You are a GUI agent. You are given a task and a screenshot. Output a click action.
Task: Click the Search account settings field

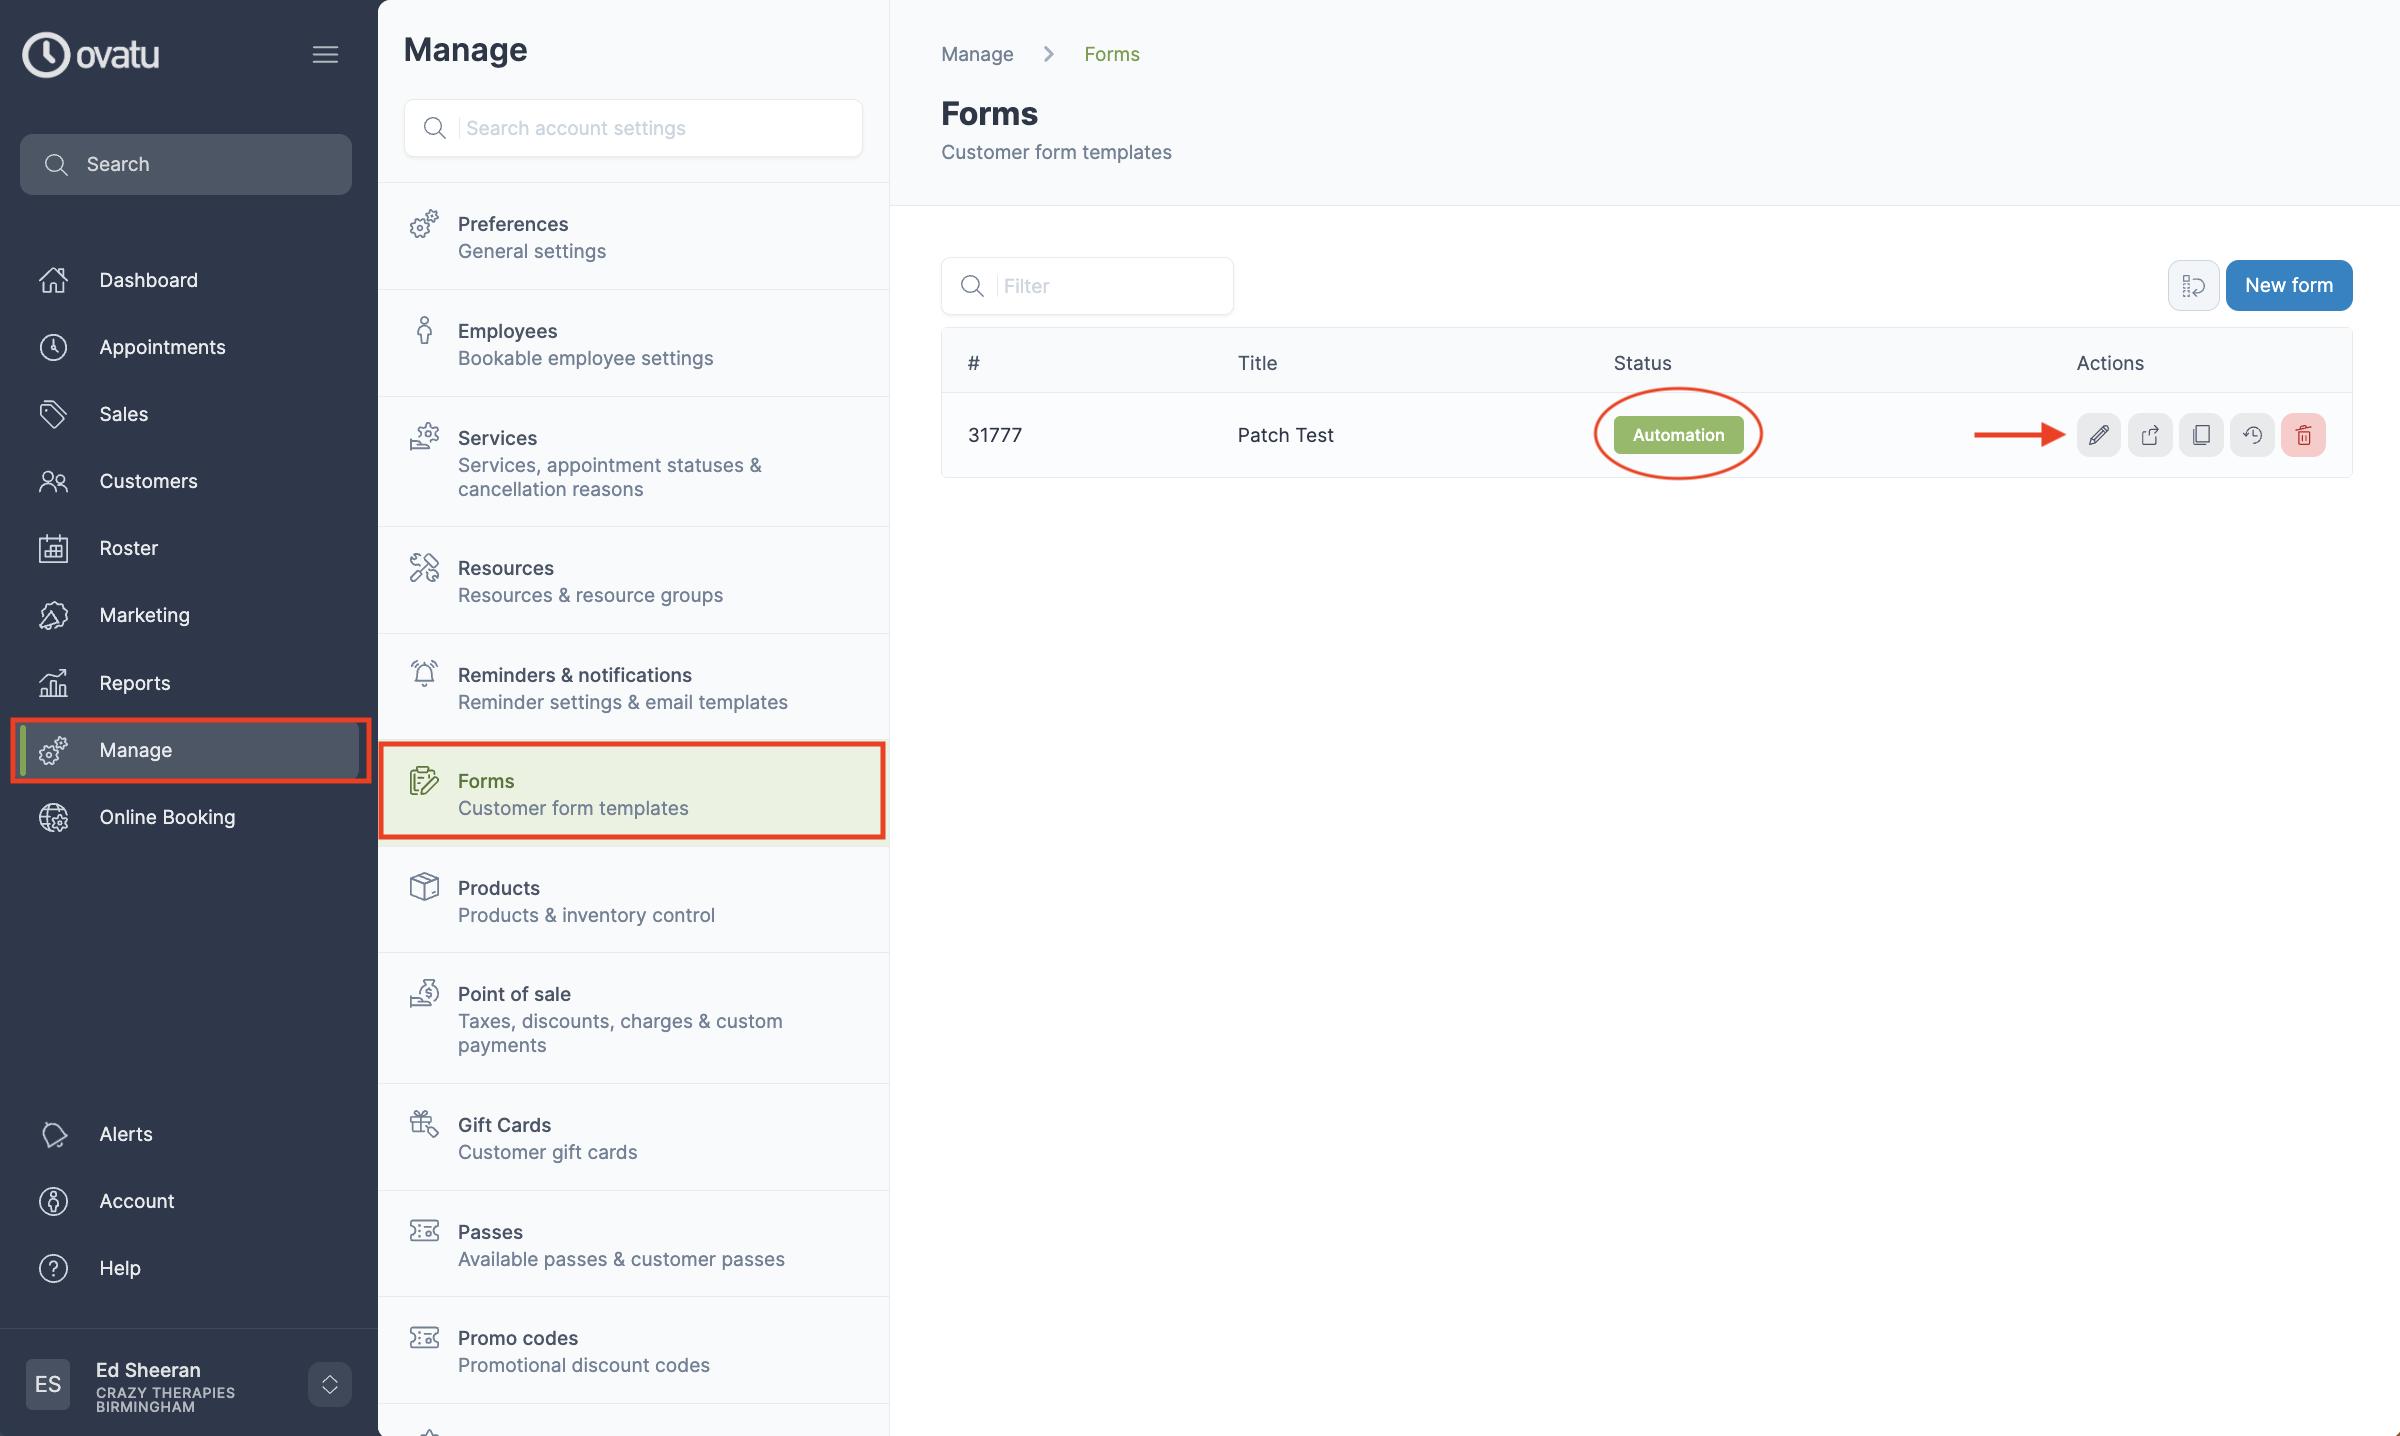pyautogui.click(x=632, y=127)
